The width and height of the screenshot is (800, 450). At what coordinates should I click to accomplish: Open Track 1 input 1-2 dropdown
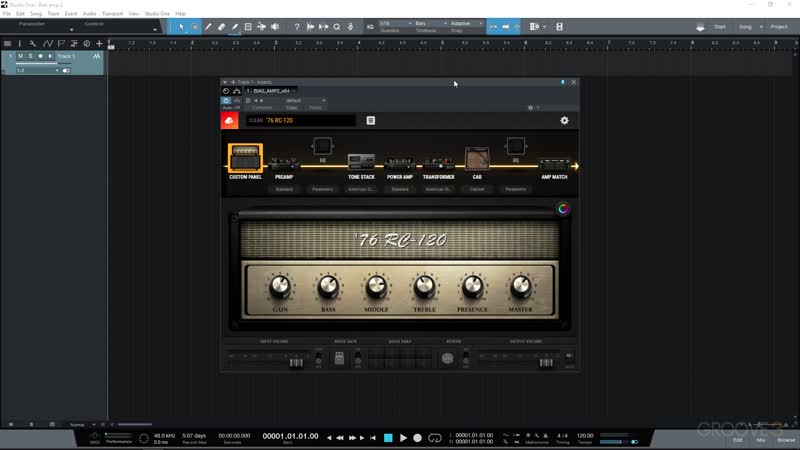pos(38,70)
